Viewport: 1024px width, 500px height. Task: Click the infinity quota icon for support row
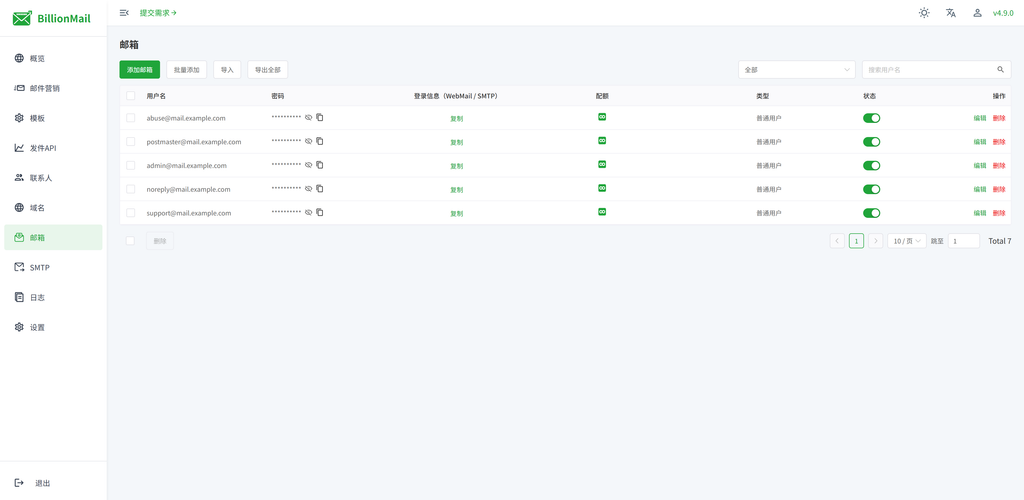tap(602, 211)
